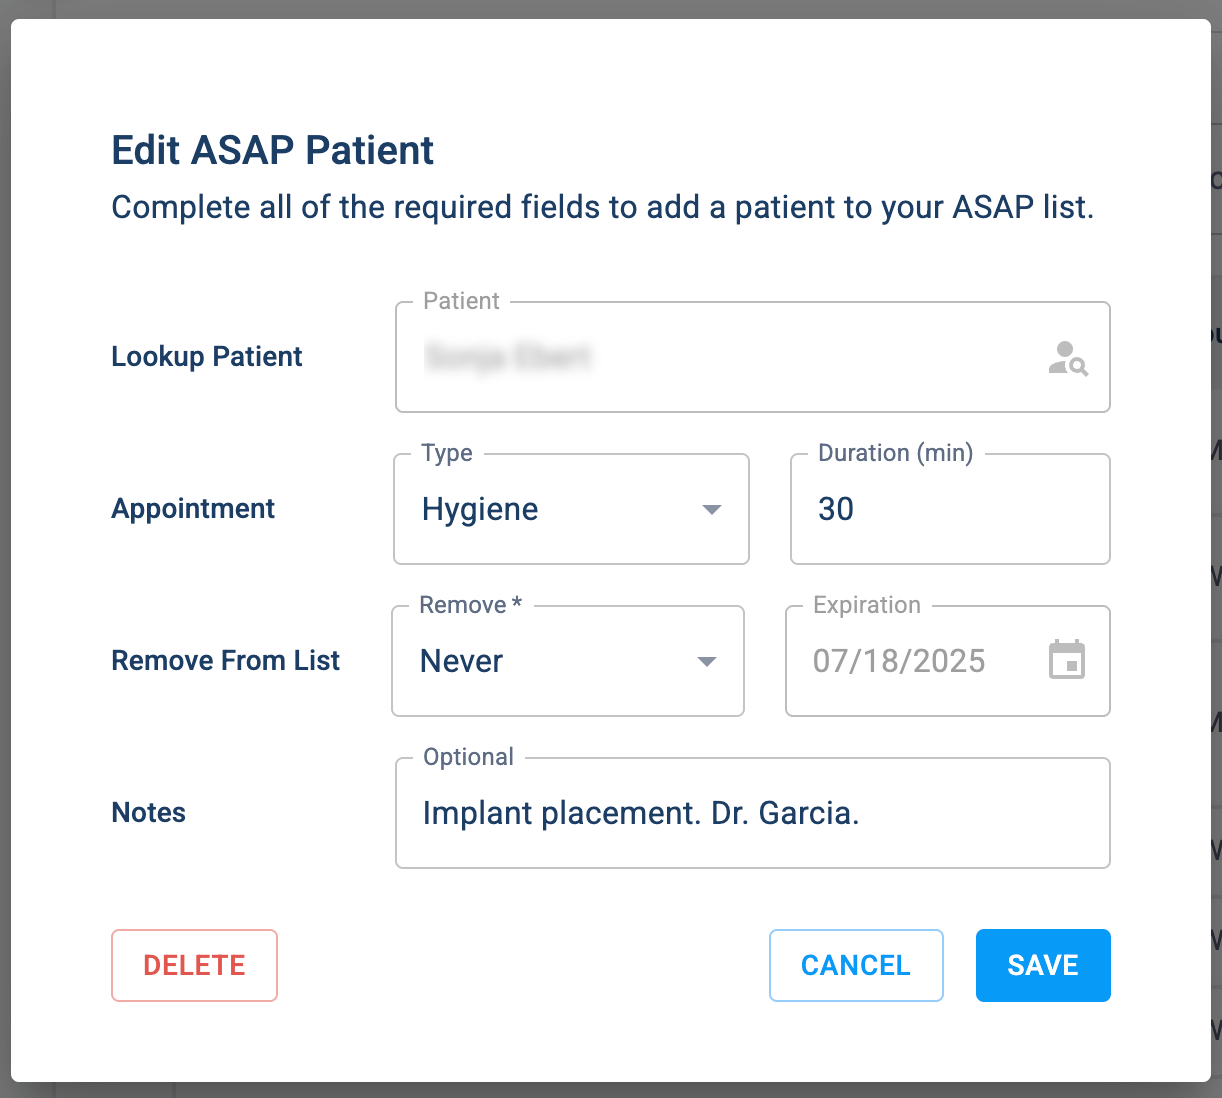The height and width of the screenshot is (1098, 1222).
Task: Click the Edit ASAP Patient heading
Action: (272, 151)
